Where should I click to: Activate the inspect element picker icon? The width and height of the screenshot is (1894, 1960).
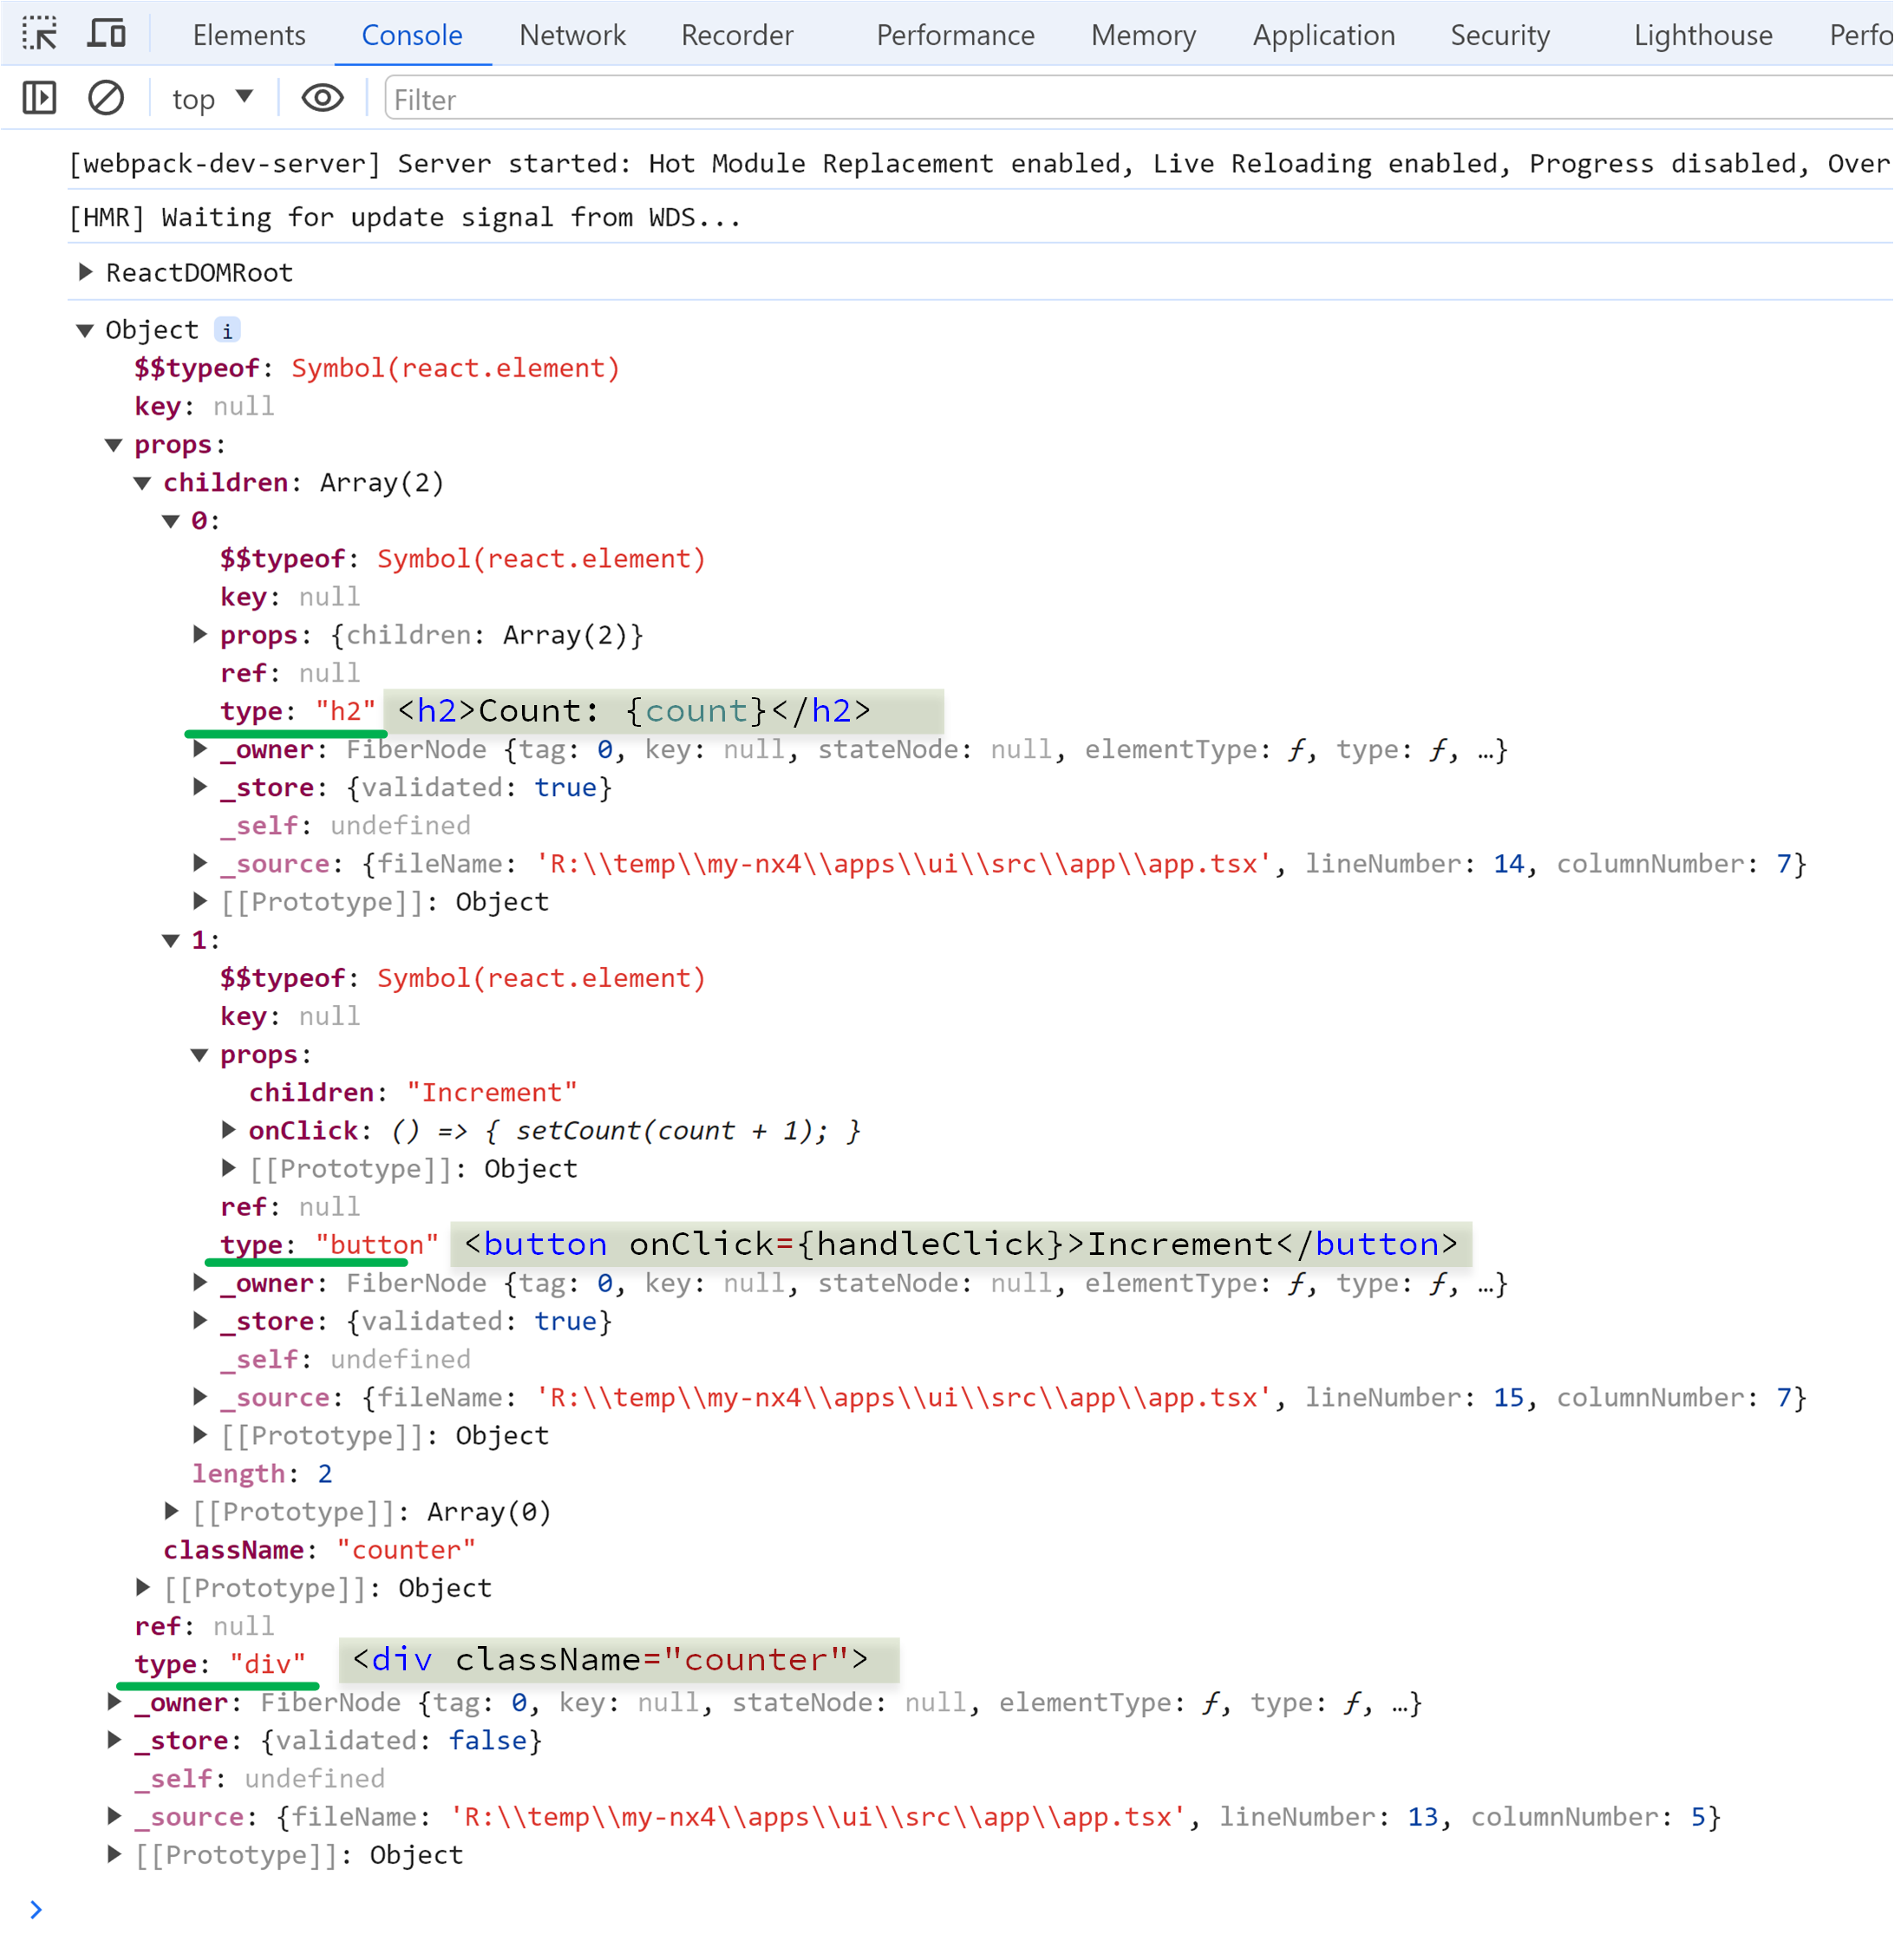click(40, 34)
